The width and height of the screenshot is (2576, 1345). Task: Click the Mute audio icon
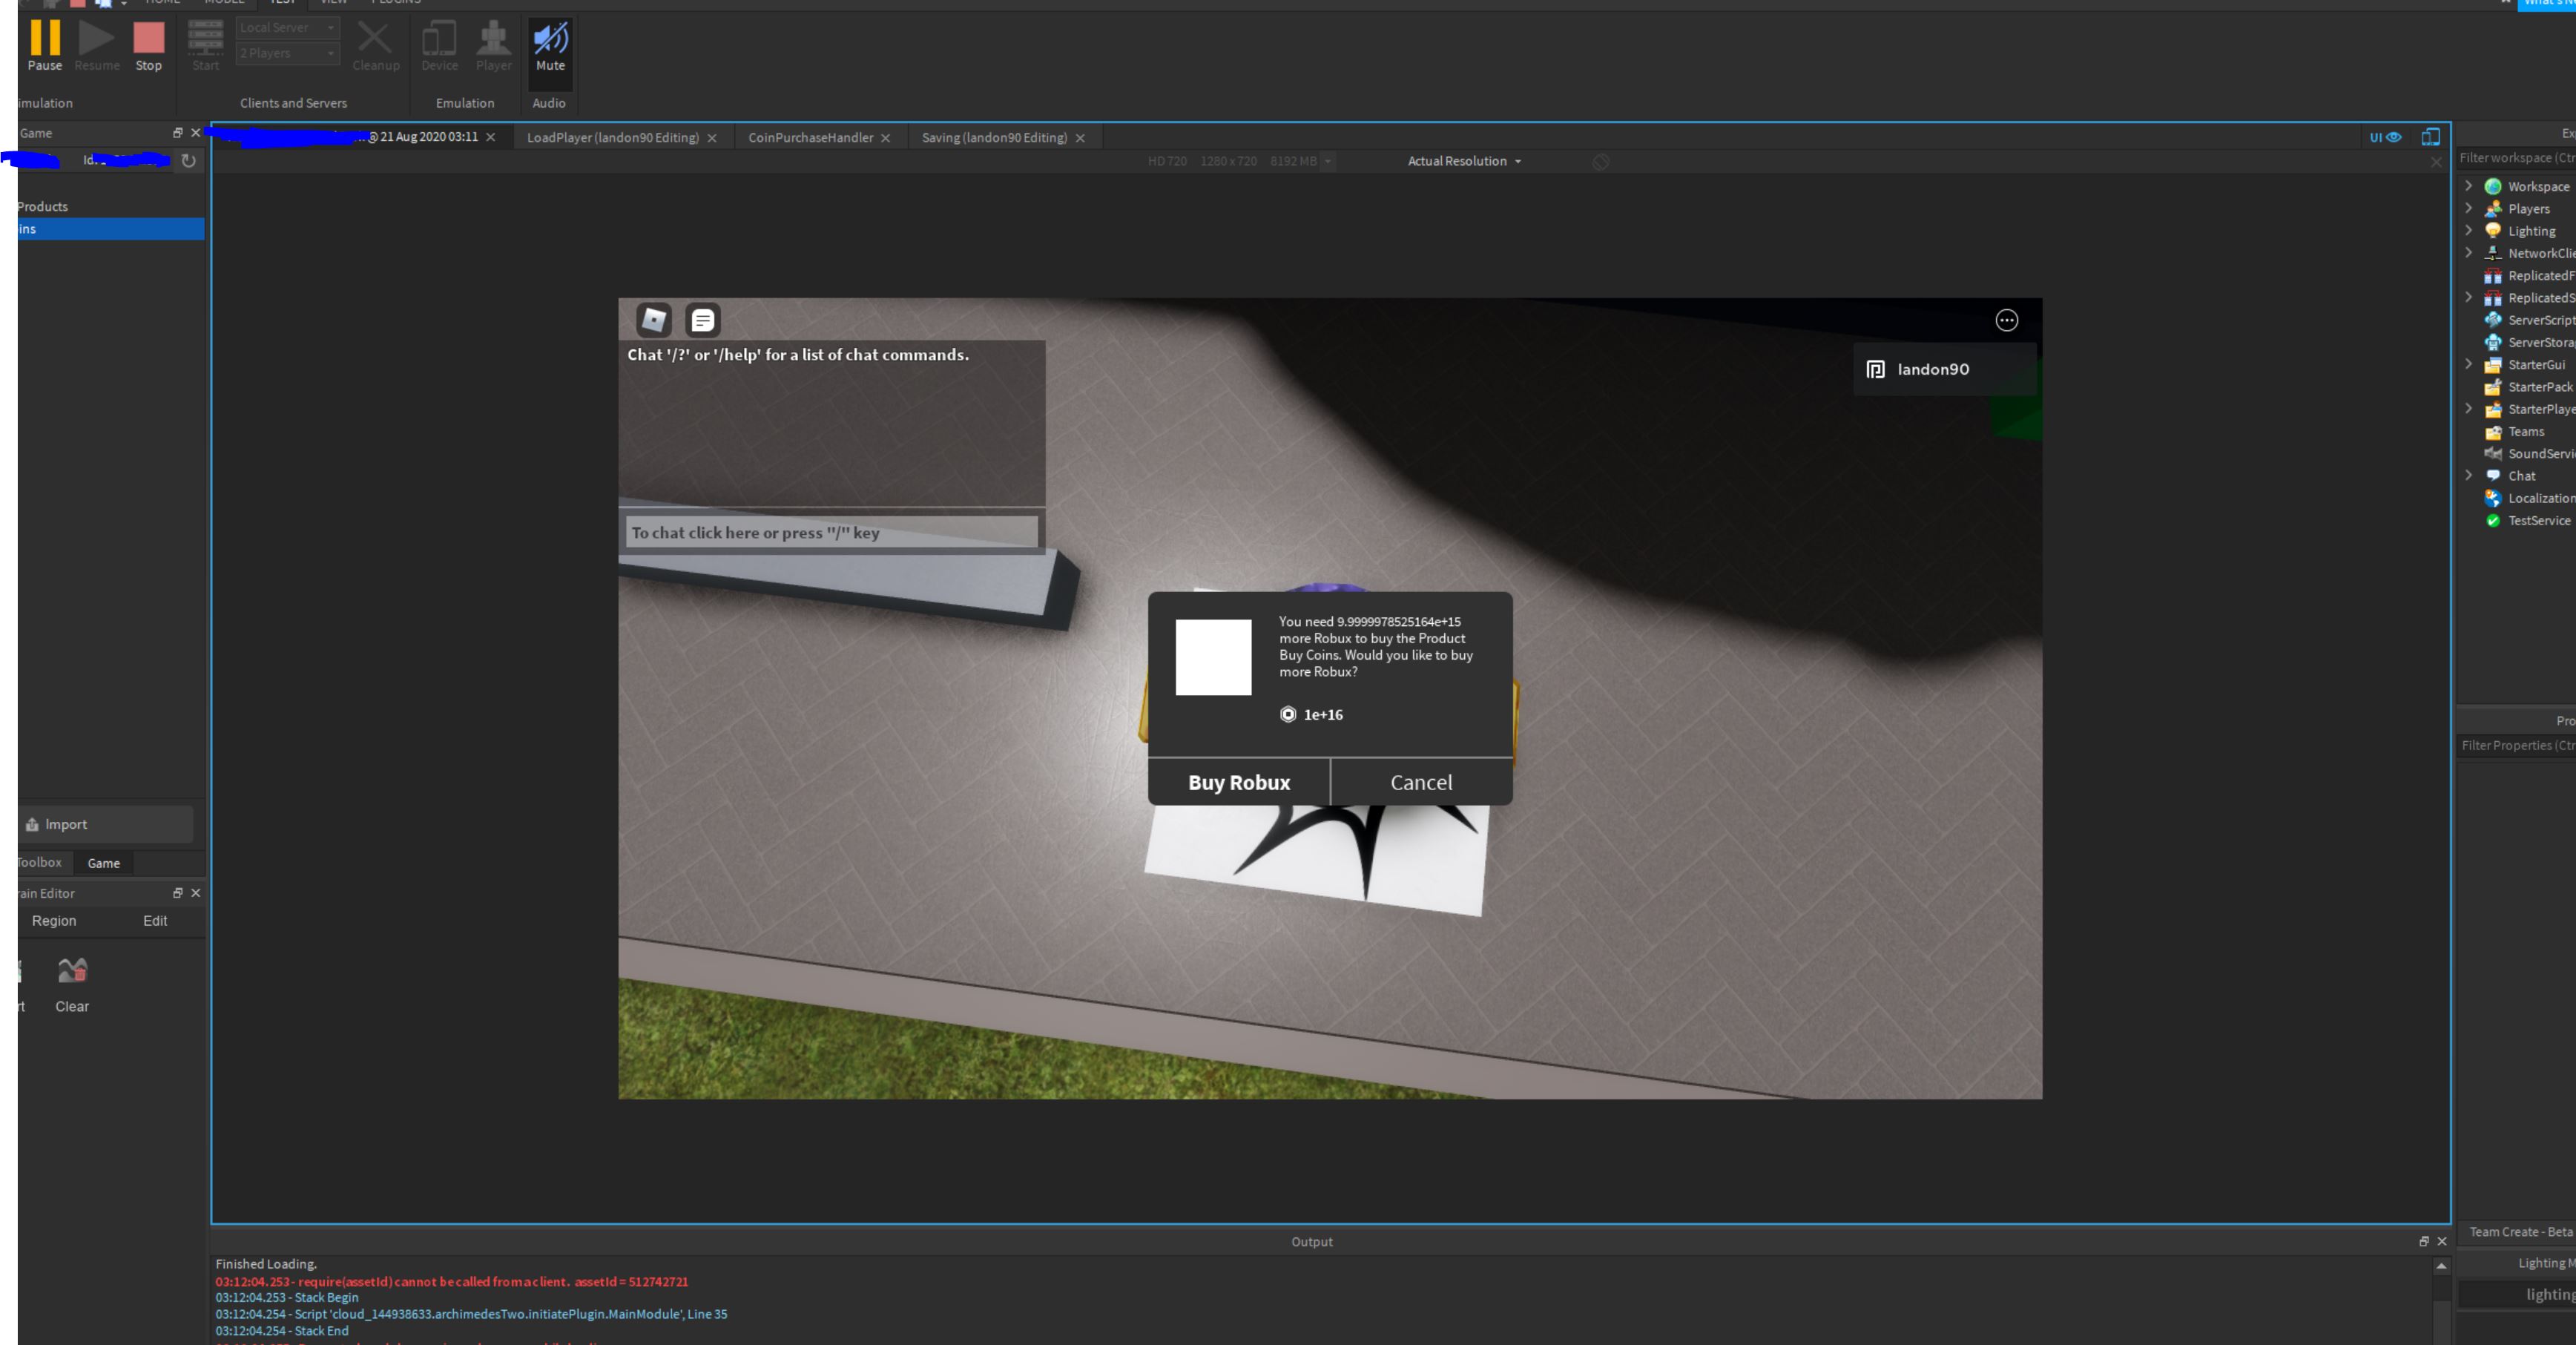pyautogui.click(x=550, y=45)
